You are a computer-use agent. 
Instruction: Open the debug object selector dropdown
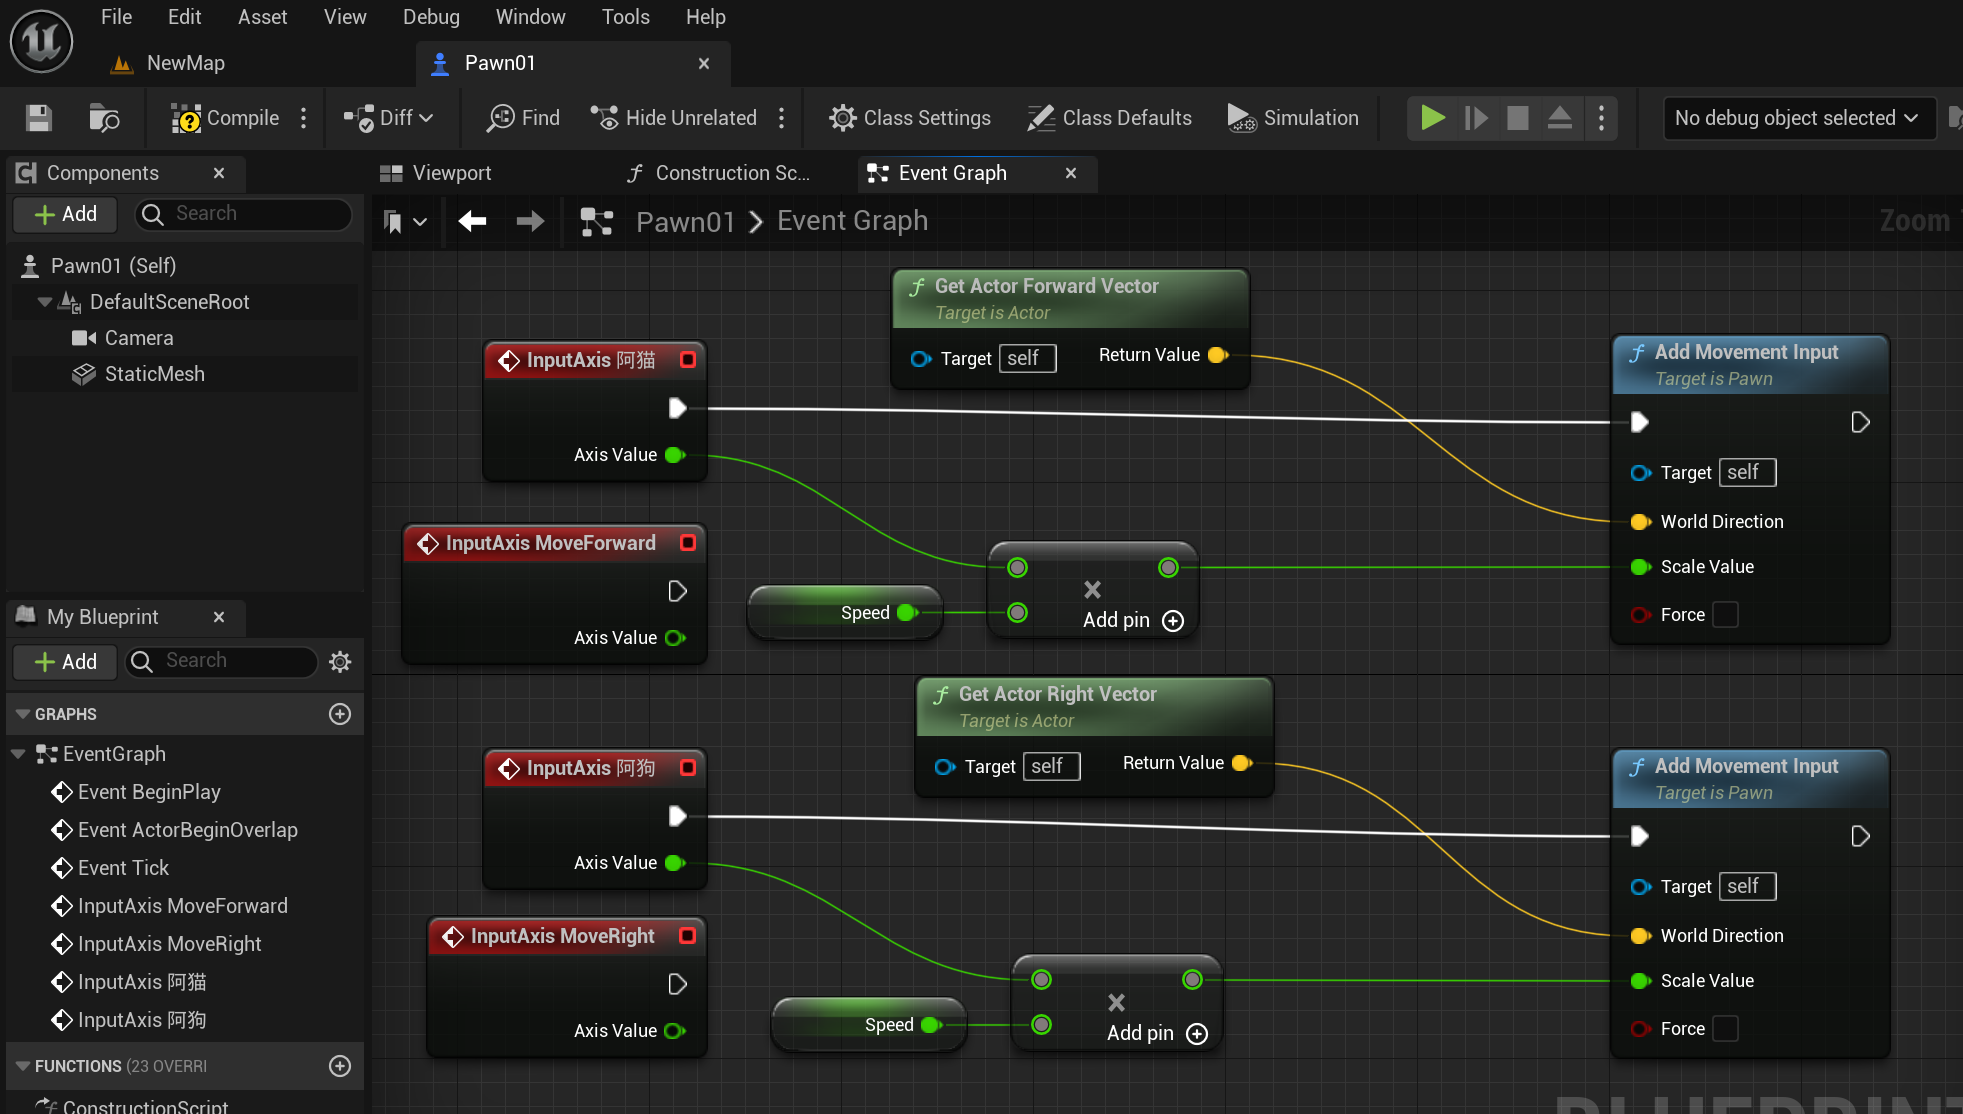click(1798, 118)
